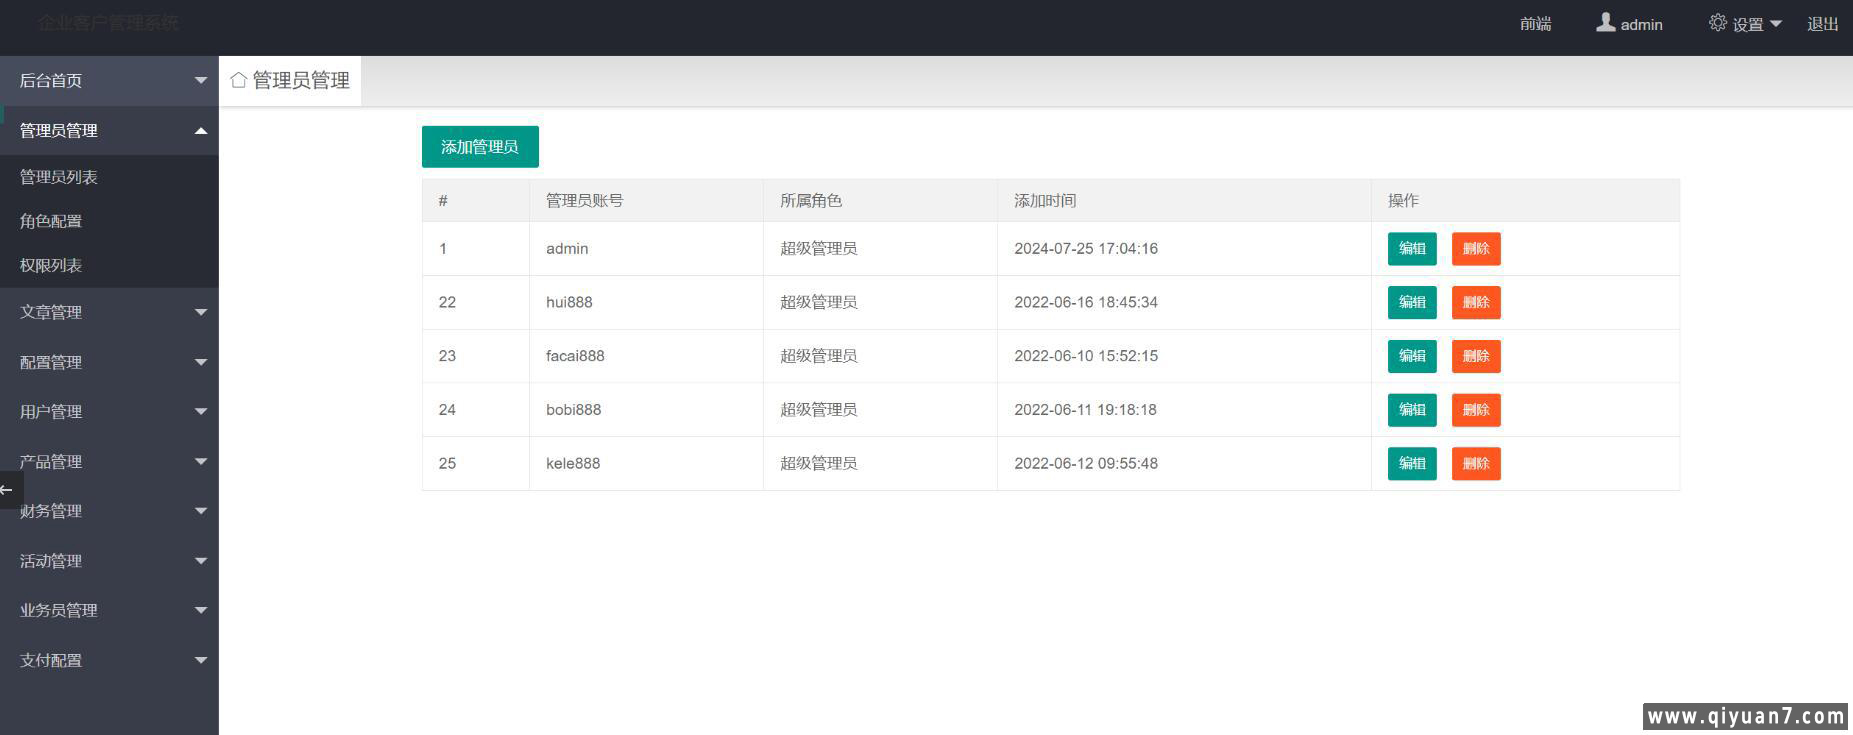Open the 用户管理 sidebar menu
The image size is (1853, 735).
(x=109, y=411)
